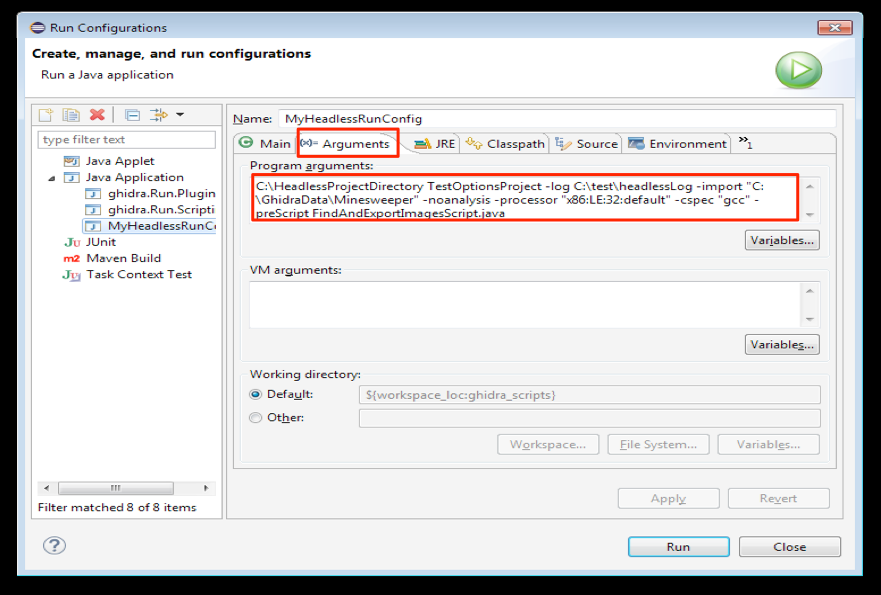Collapse all configurations in tree toolbar
The image size is (881, 595).
[x=133, y=116]
